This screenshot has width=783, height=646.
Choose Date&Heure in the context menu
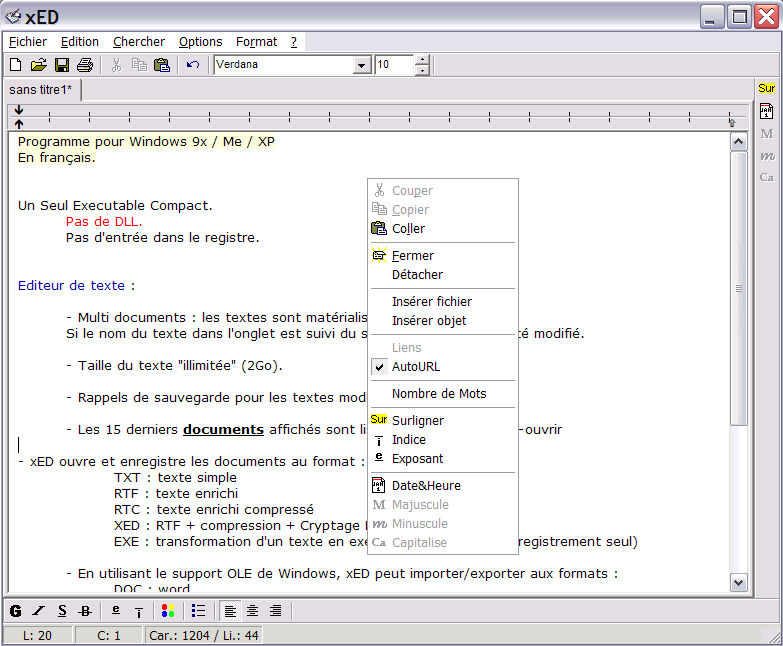(x=442, y=485)
